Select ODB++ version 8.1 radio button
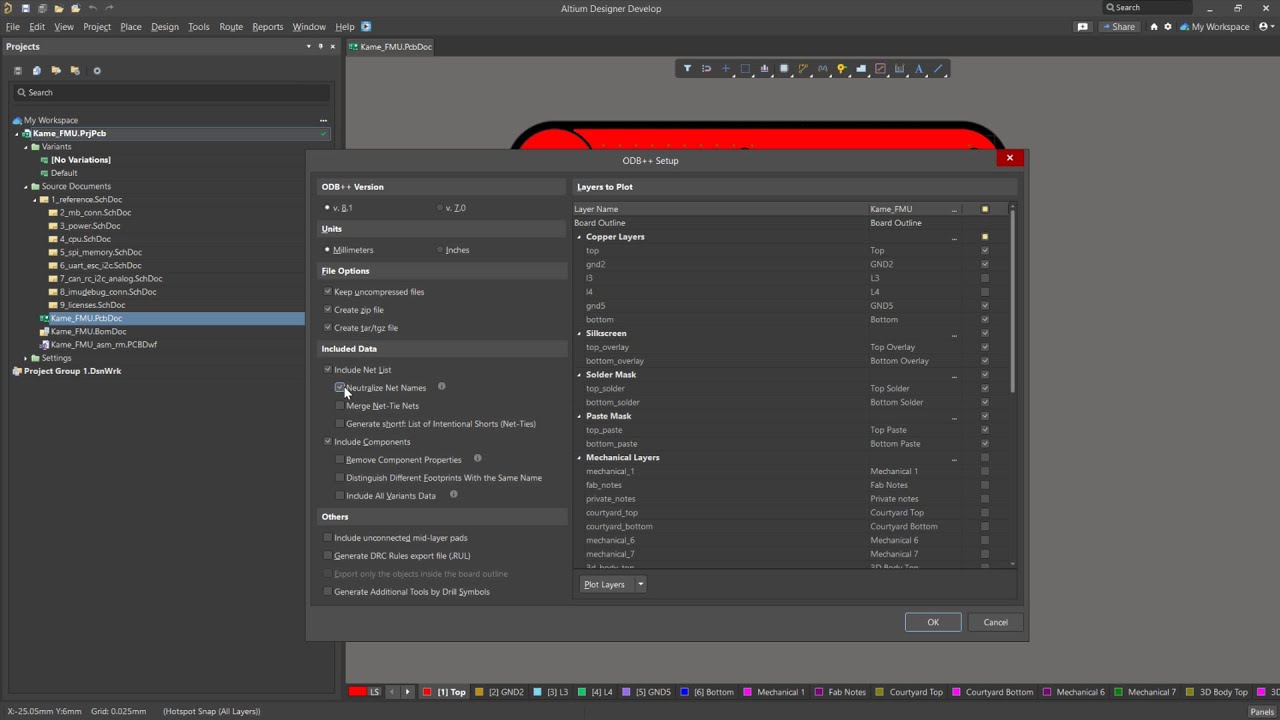This screenshot has width=1280, height=720. [x=327, y=208]
